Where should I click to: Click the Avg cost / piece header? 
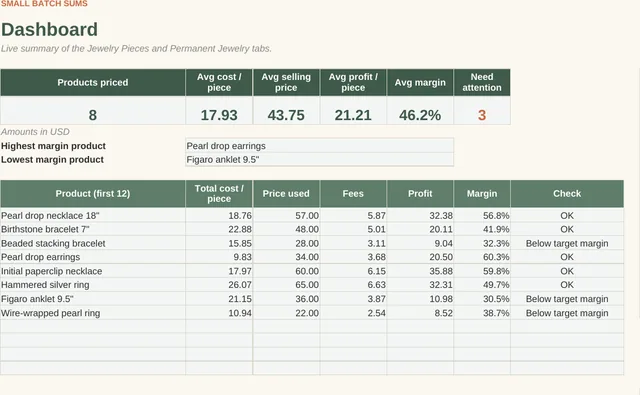pyautogui.click(x=219, y=82)
